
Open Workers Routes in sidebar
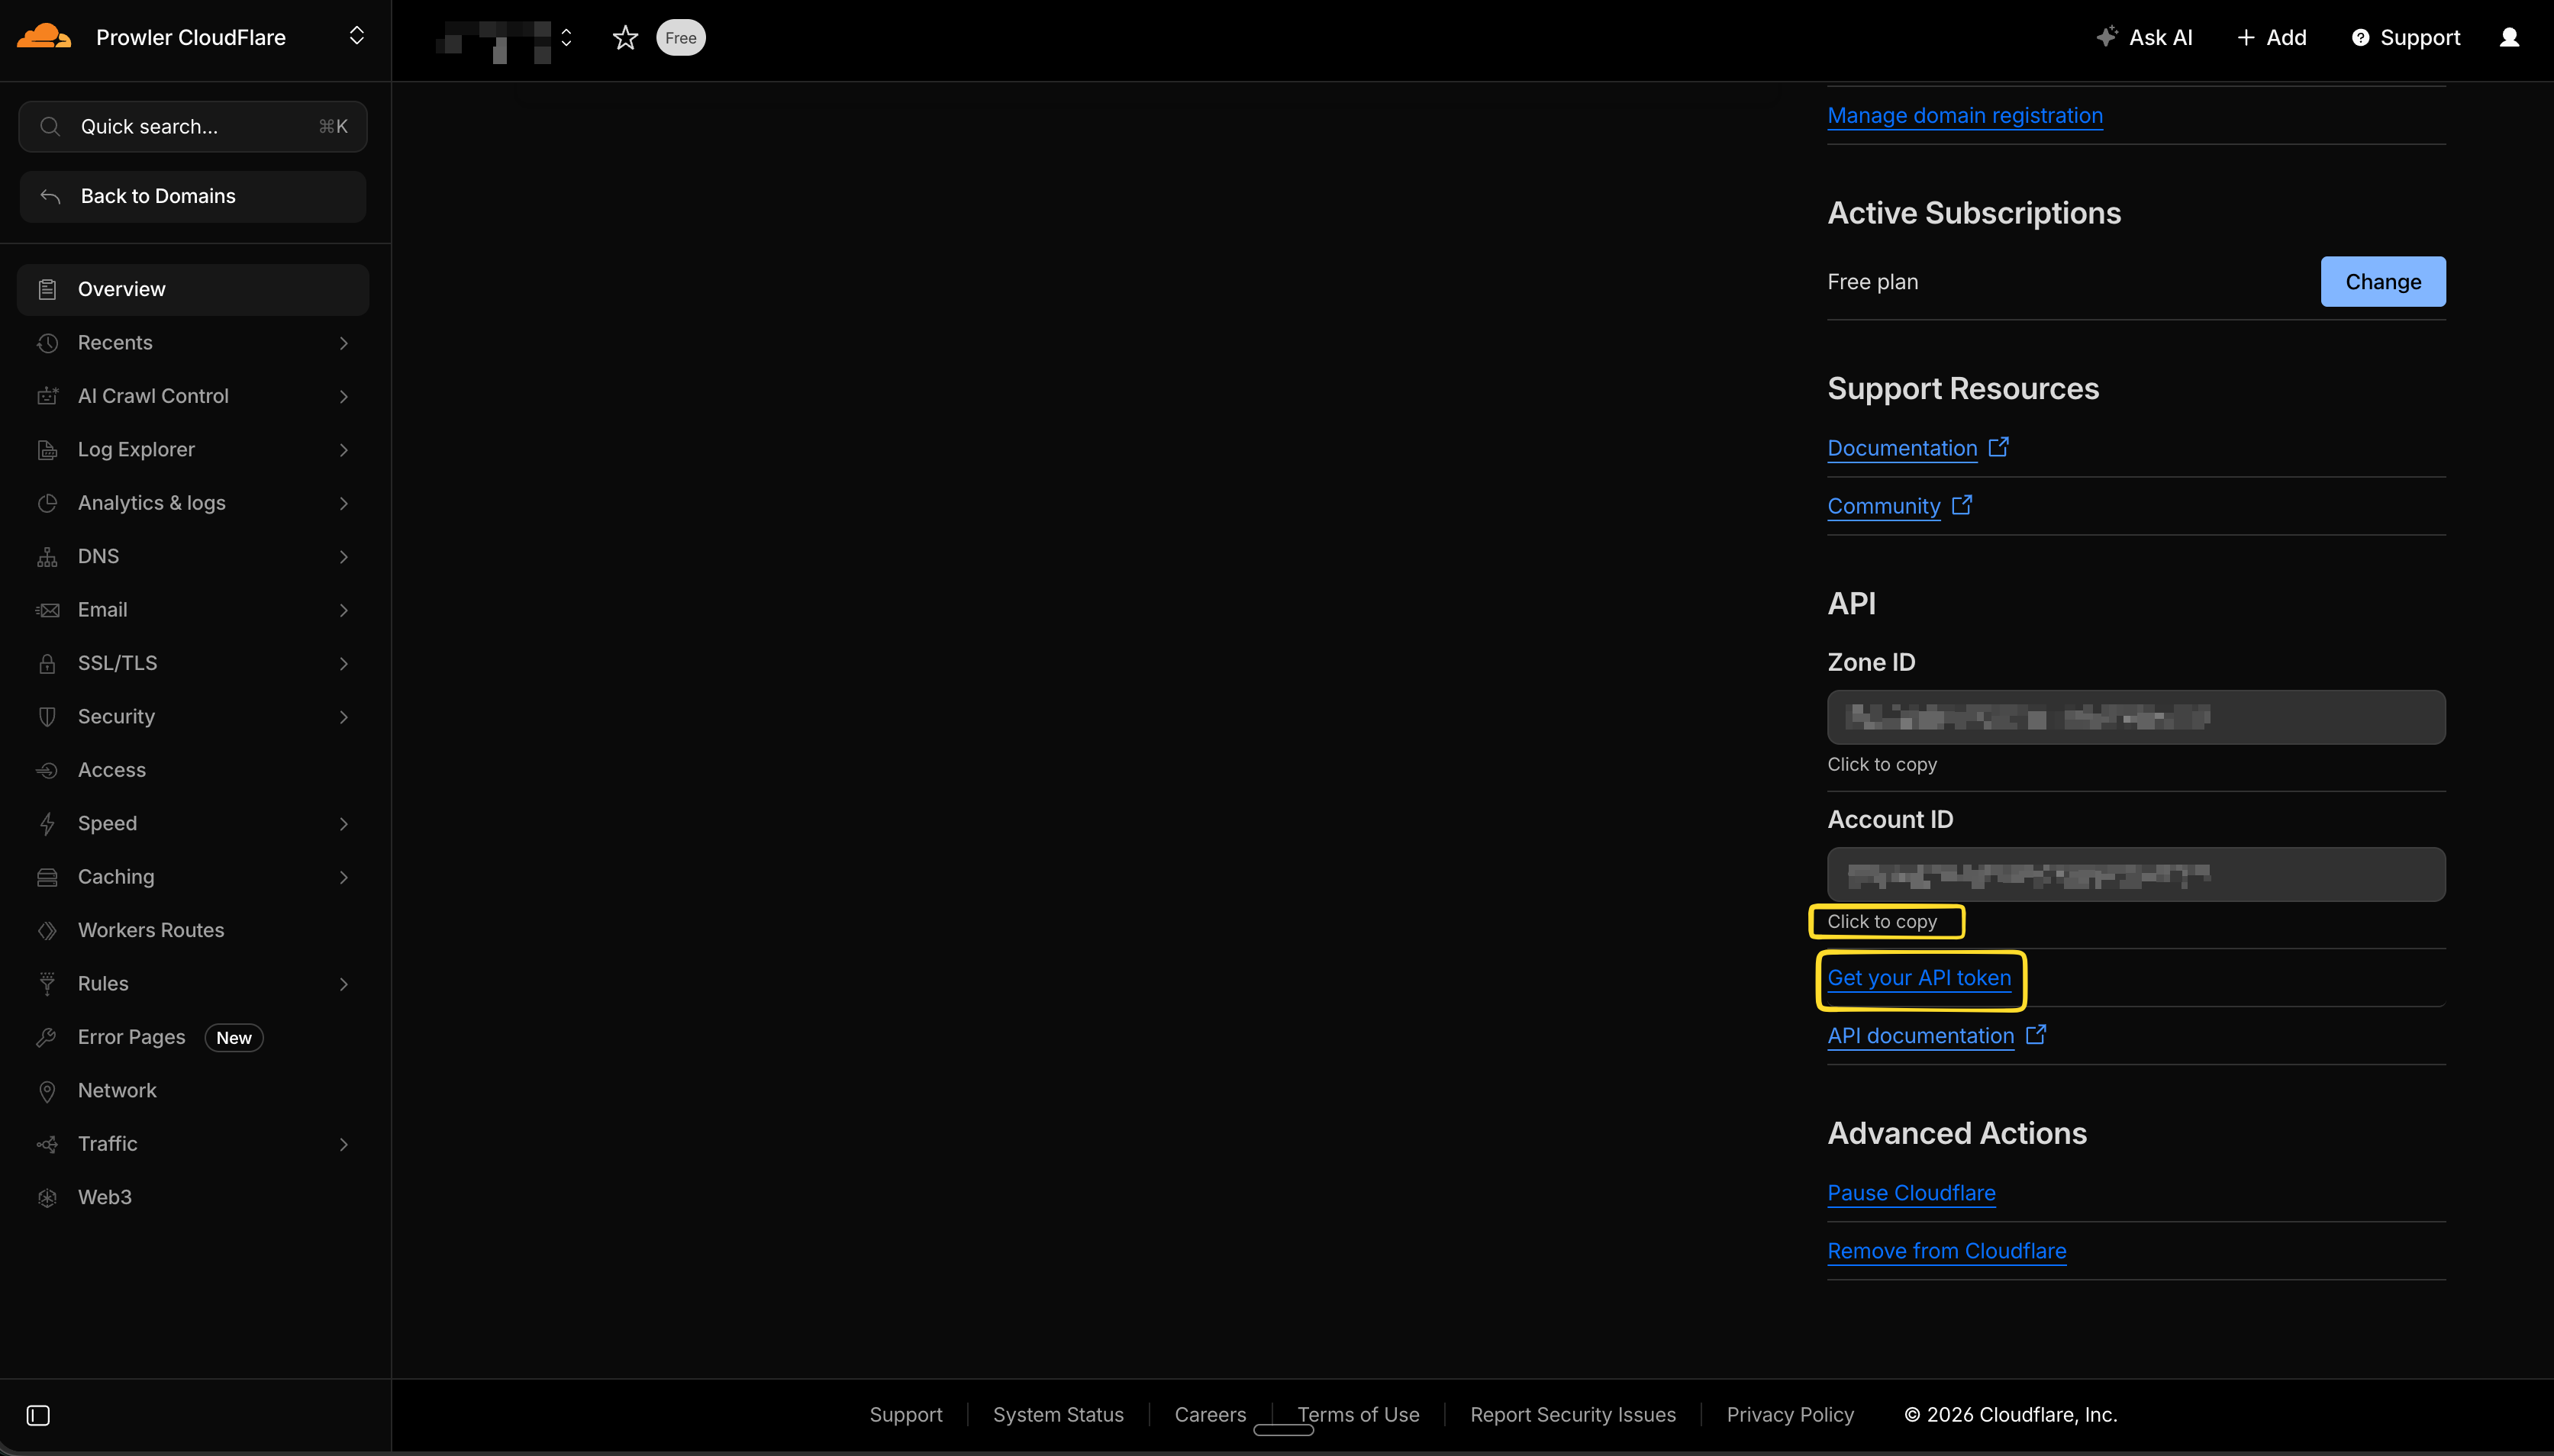coord(151,930)
